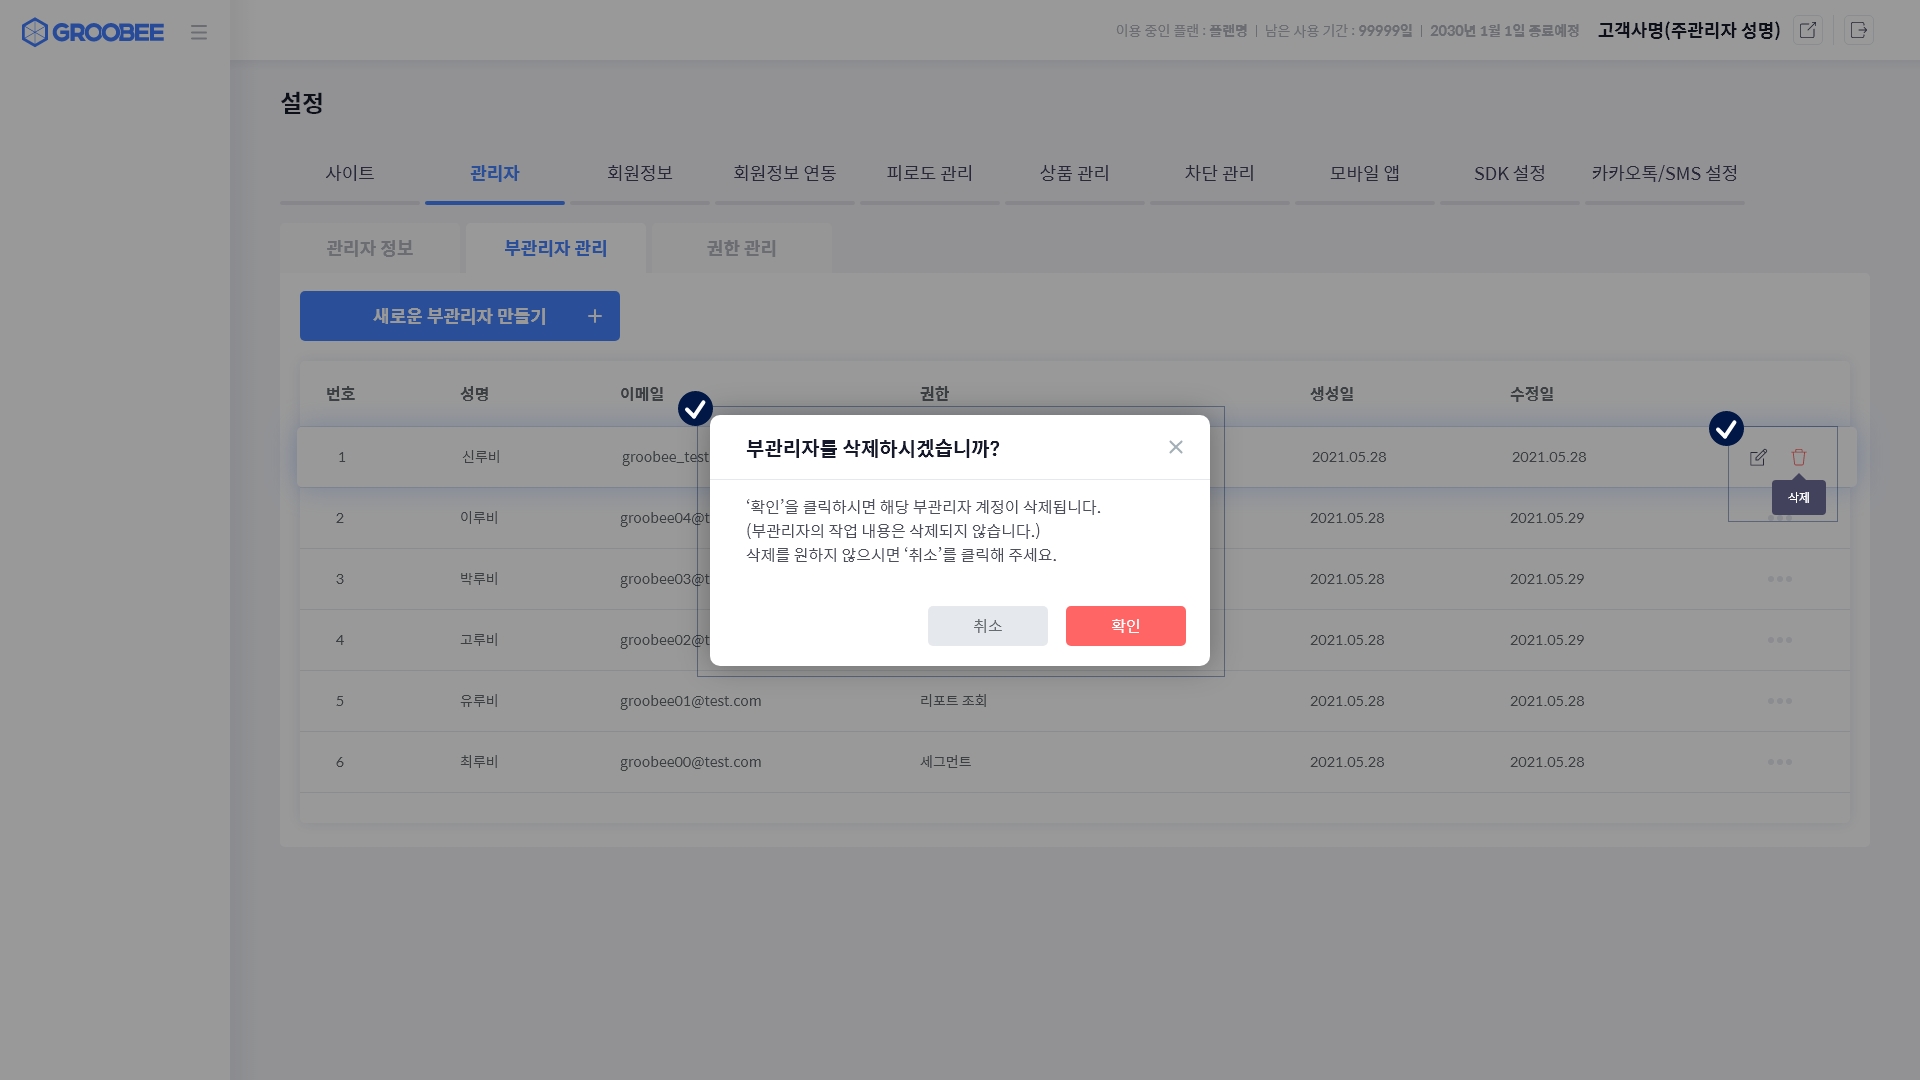Open the external link icon beside 고객사명
The image size is (1920, 1080).
(x=1808, y=30)
